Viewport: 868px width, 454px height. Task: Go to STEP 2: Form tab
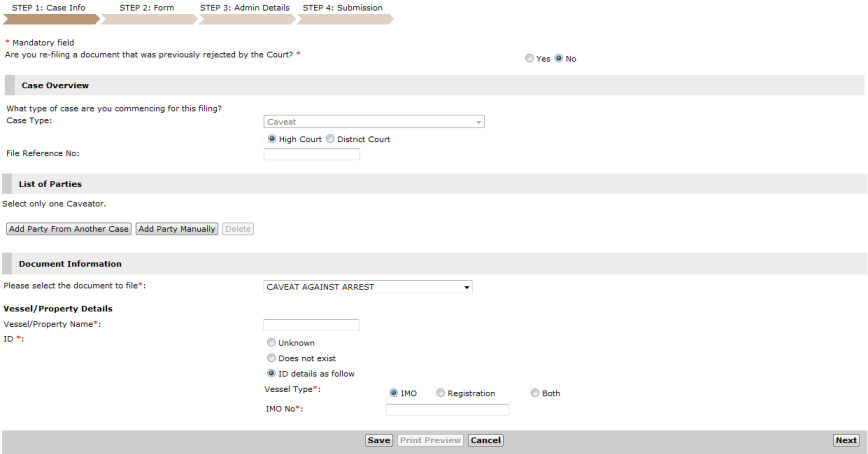tap(147, 8)
